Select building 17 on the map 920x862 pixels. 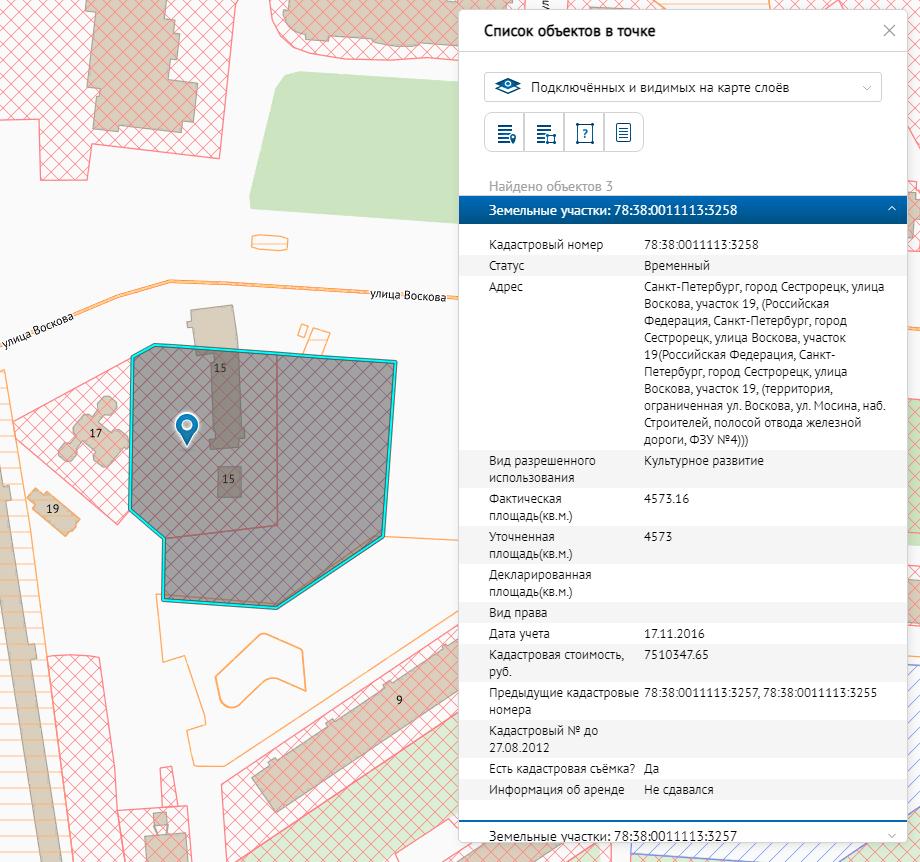click(94, 432)
